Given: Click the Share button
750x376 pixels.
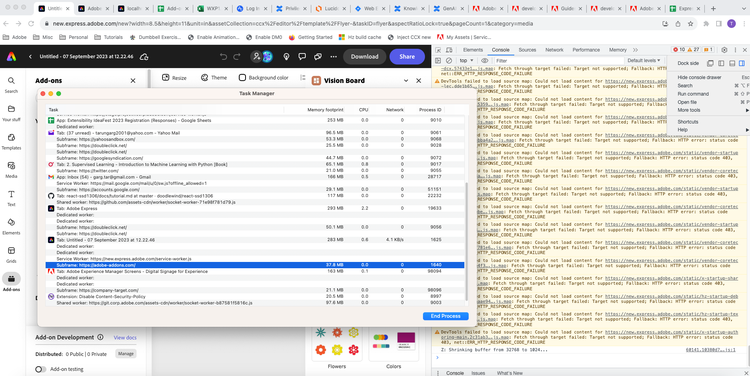Looking at the screenshot, I should pyautogui.click(x=407, y=56).
